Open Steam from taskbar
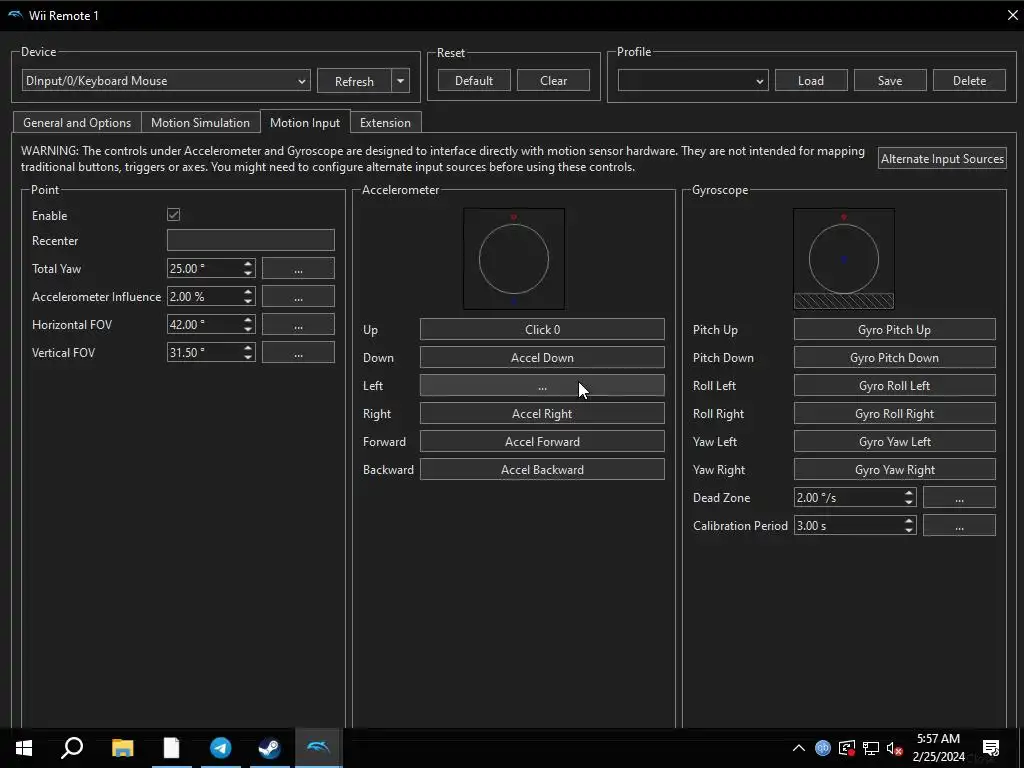 [x=269, y=748]
